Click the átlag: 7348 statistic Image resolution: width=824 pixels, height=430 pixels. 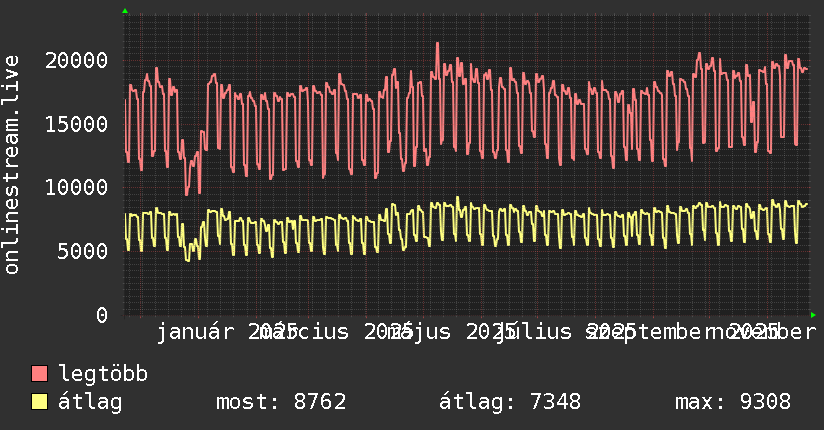[x=510, y=402]
